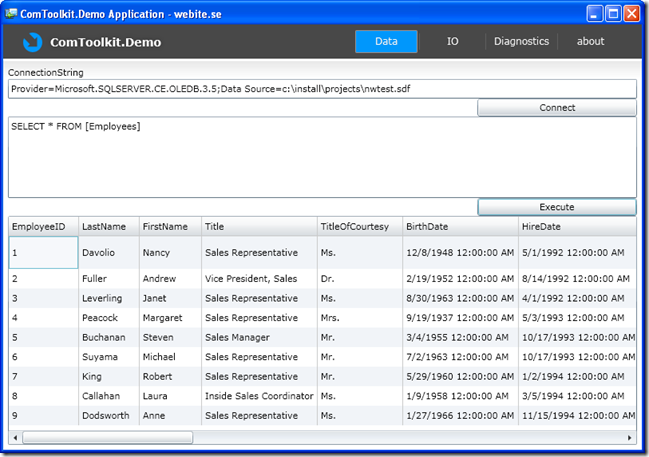Select the Diagnostics tab

(x=521, y=42)
